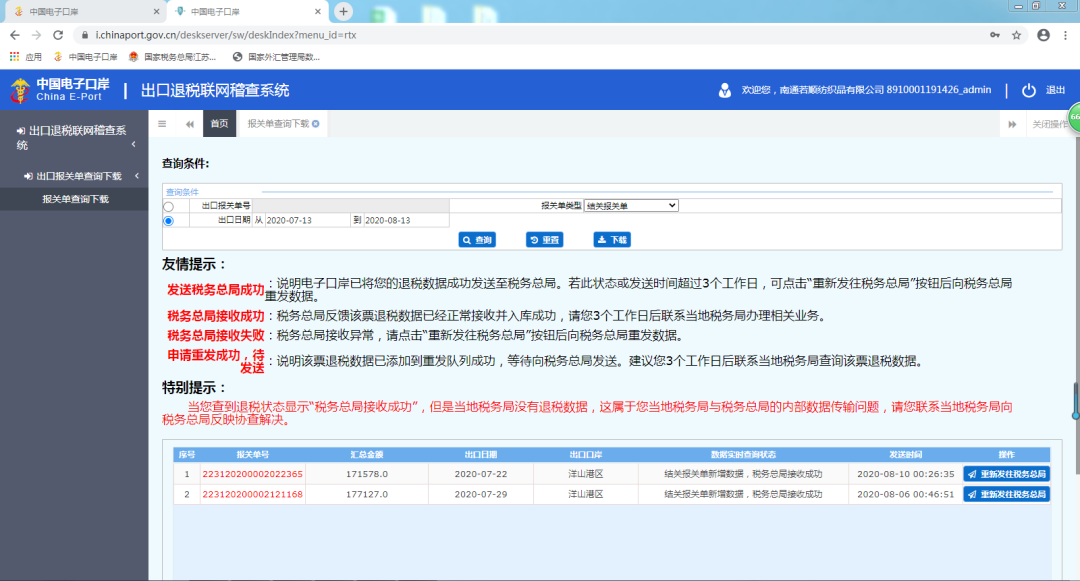The width and height of the screenshot is (1080, 581).
Task: Select 报关单查询下载 in the sidebar
Action: [74, 199]
